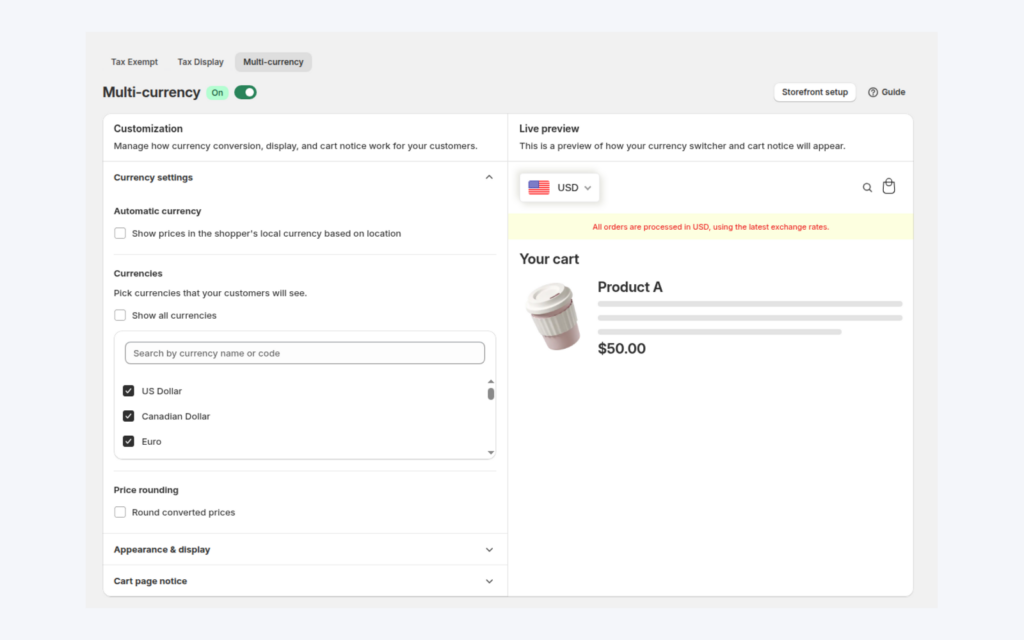Click the Storefront setup button
Viewport: 1024px width, 640px height.
tap(814, 92)
